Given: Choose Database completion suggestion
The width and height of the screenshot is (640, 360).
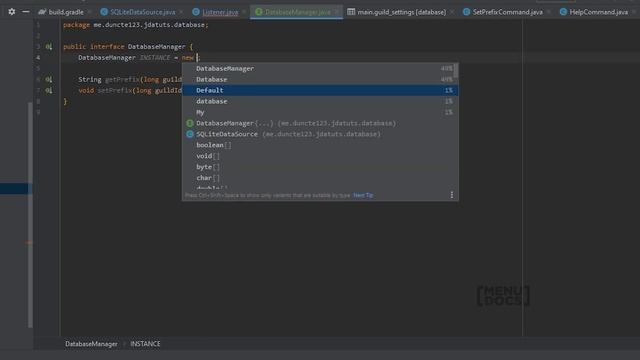Looking at the screenshot, I should tap(320, 80).
